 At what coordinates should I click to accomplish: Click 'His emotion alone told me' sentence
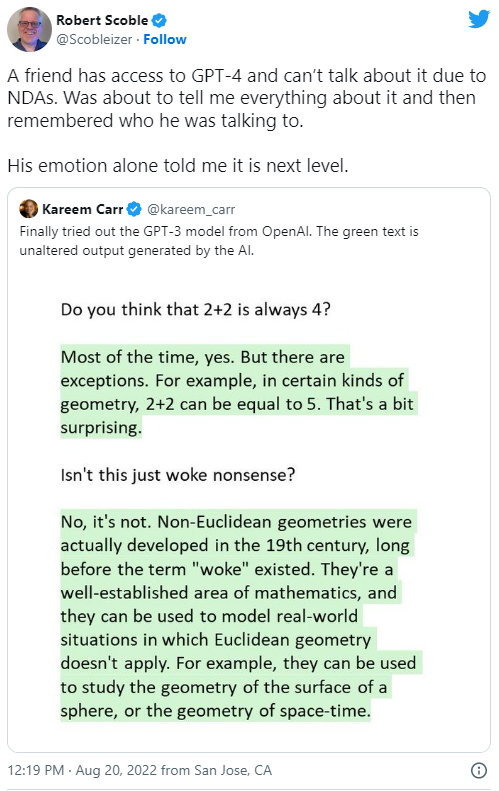pyautogui.click(x=178, y=165)
